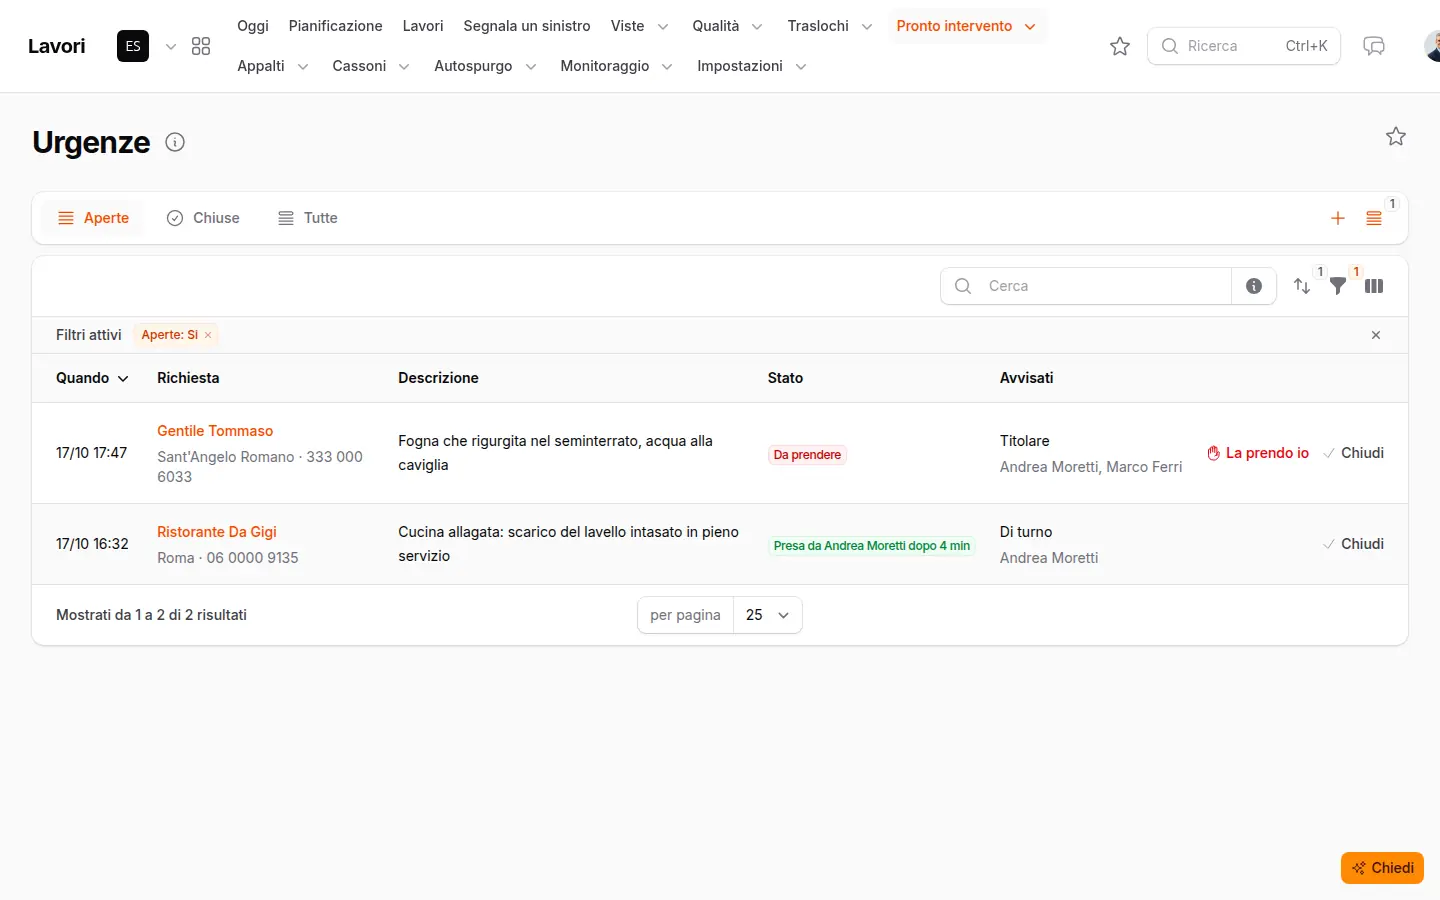The width and height of the screenshot is (1440, 900).
Task: Star this Urgenze page
Action: [x=1396, y=136]
